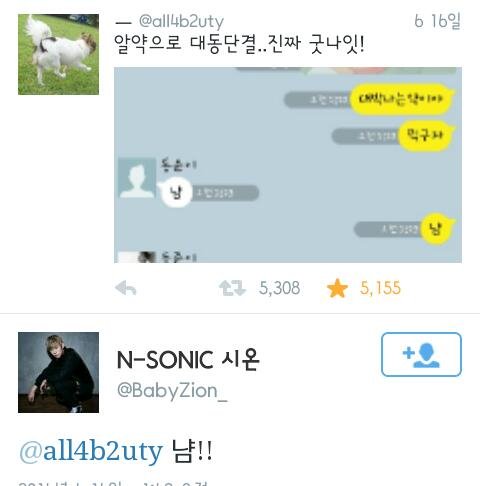View the 5,155 favorites count
This screenshot has height=486, width=480.
[x=380, y=288]
